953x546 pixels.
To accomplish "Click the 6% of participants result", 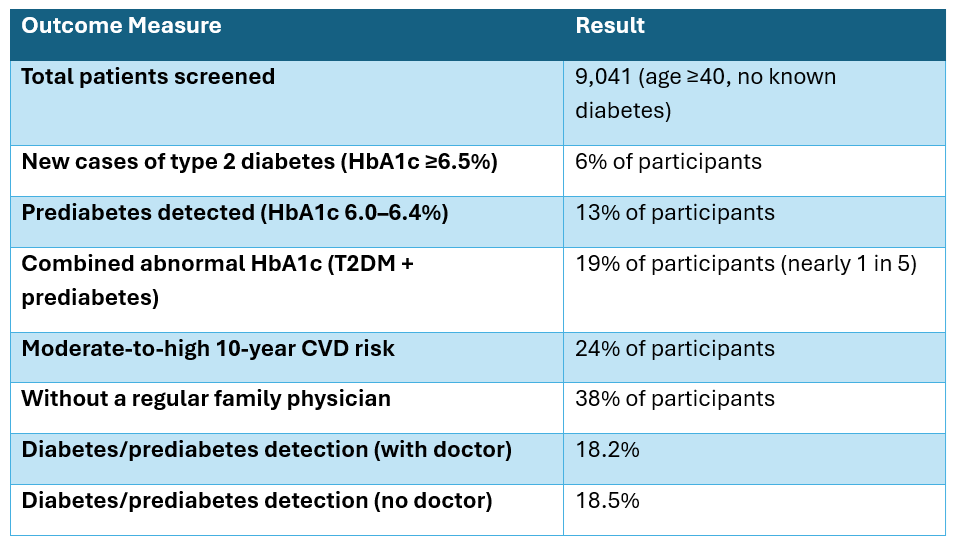I will (668, 162).
